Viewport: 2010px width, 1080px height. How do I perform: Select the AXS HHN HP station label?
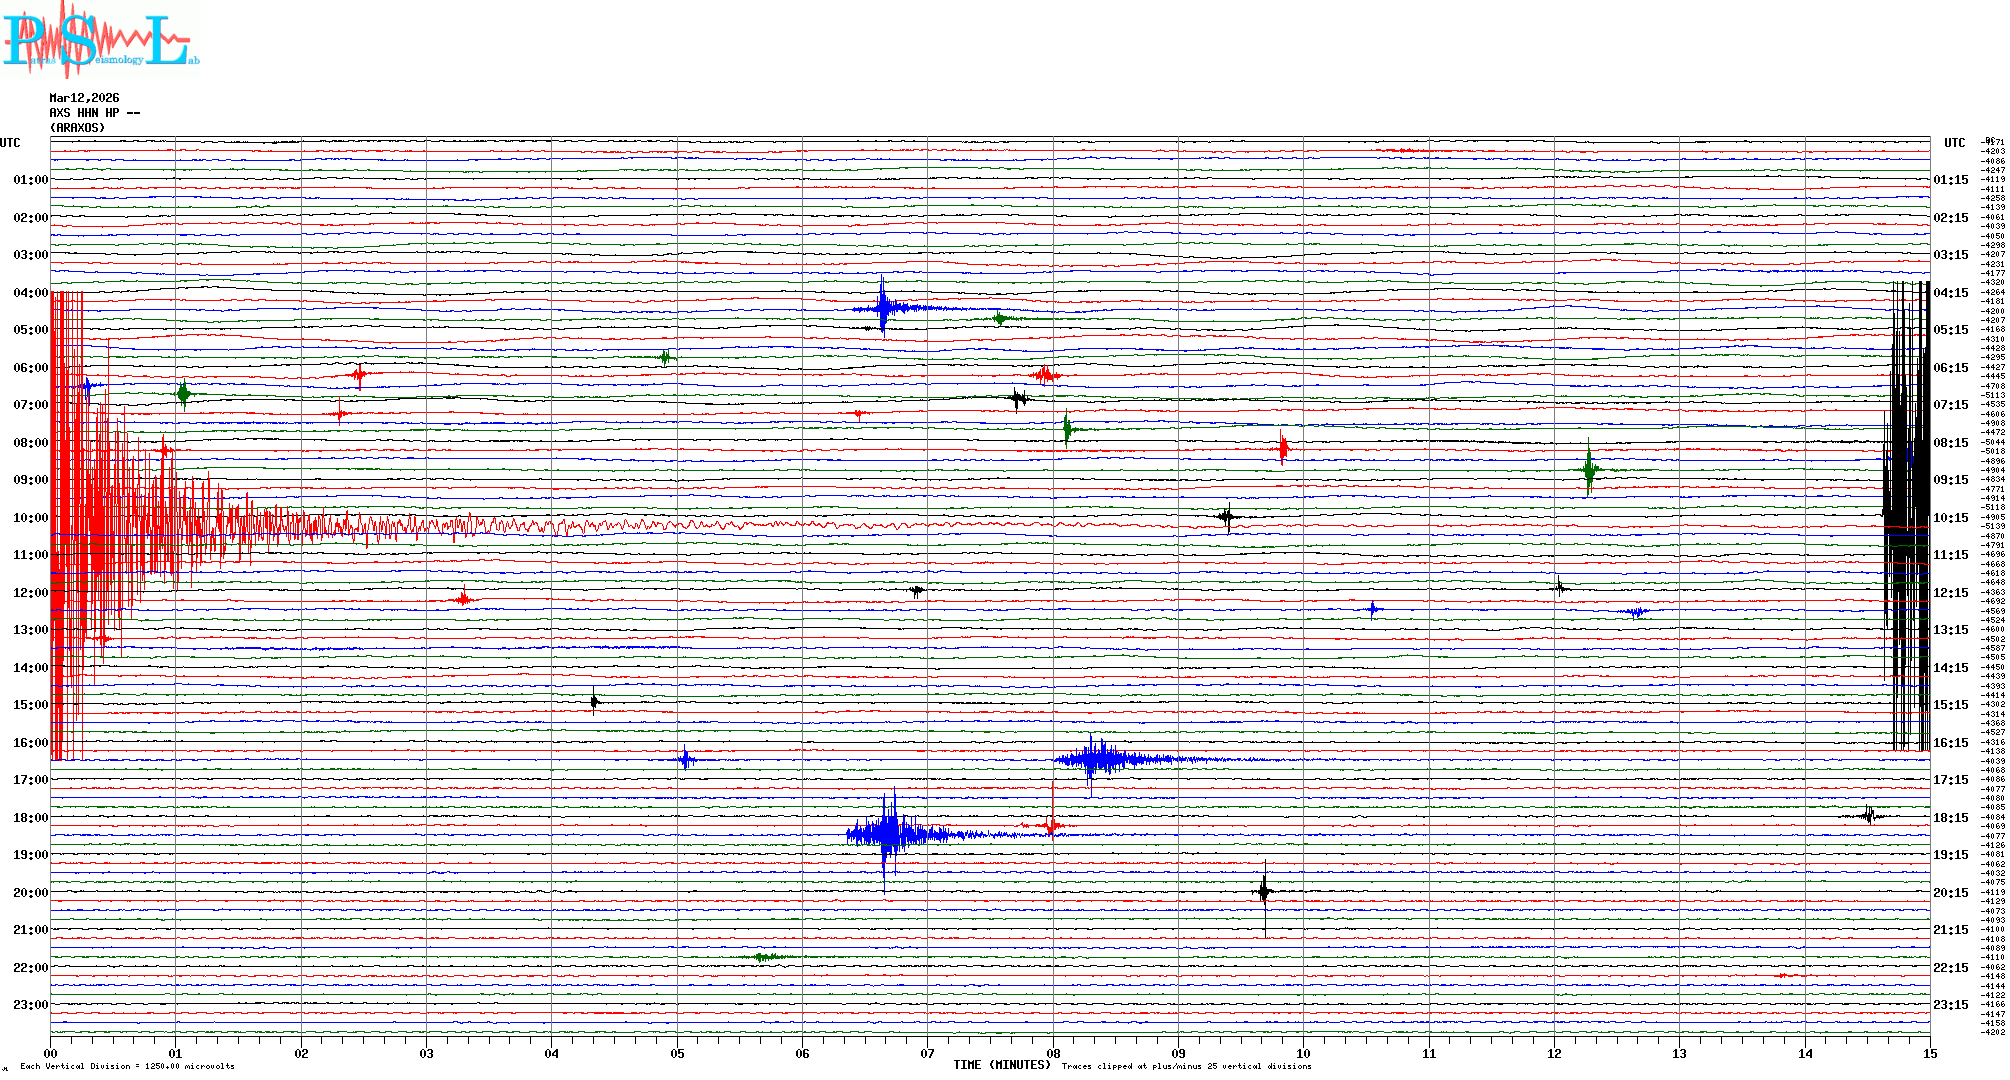pyautogui.click(x=94, y=113)
